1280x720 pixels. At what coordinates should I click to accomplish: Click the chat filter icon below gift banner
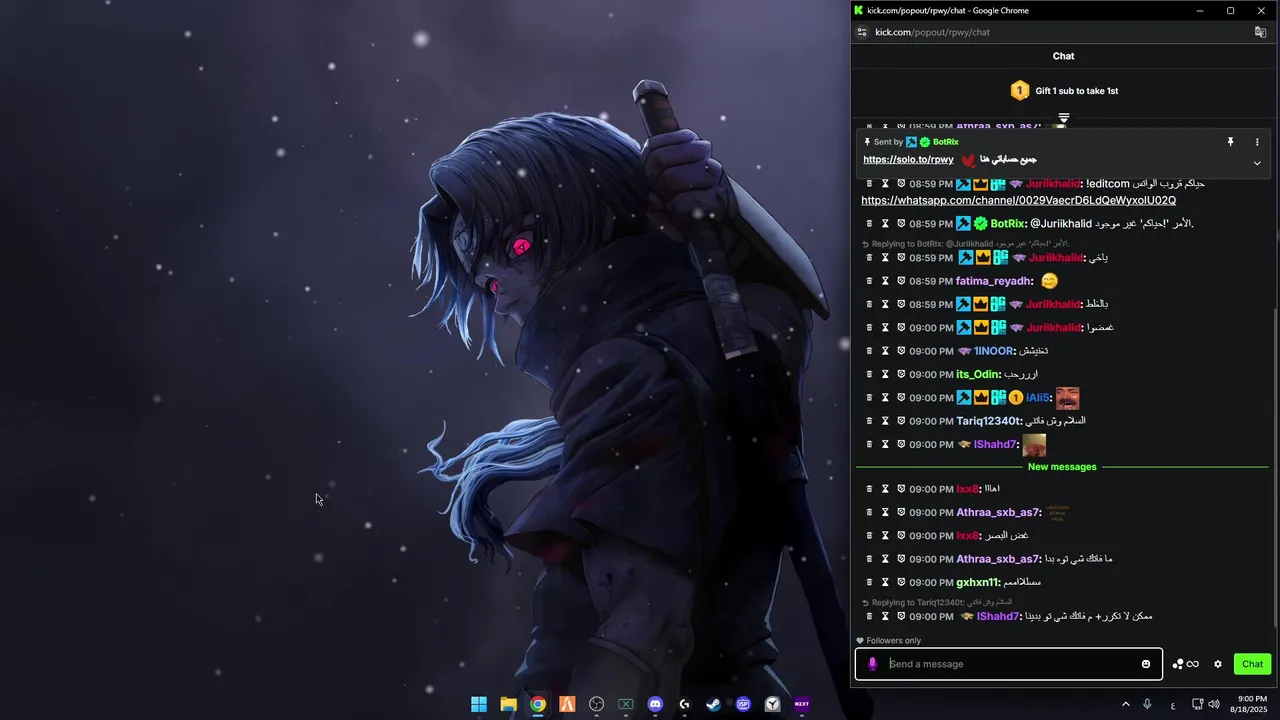click(1064, 118)
